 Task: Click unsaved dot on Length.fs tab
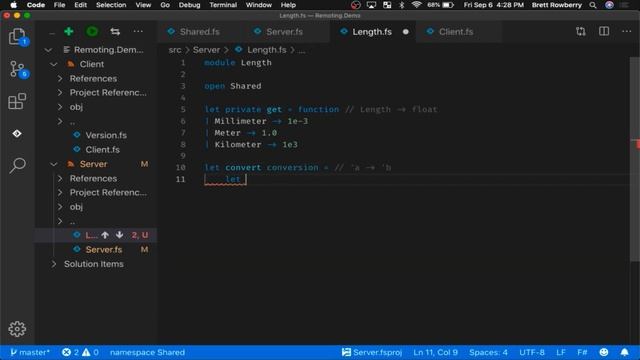point(405,32)
